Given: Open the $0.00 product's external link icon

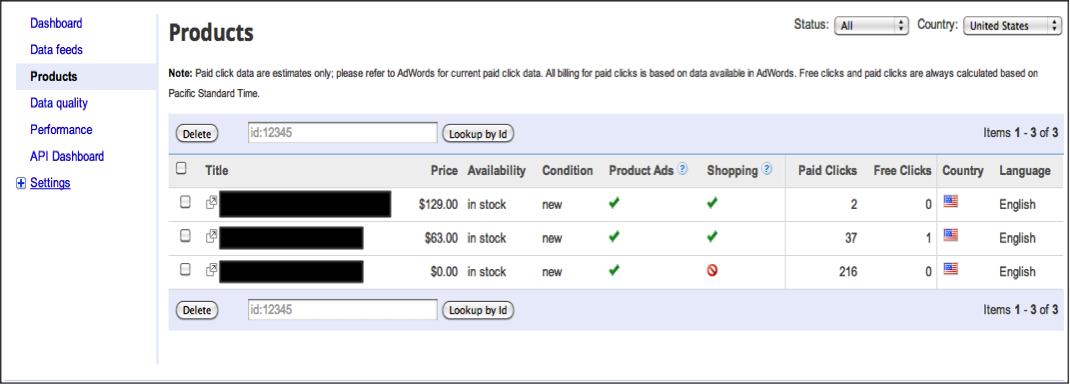Looking at the screenshot, I should [x=212, y=269].
